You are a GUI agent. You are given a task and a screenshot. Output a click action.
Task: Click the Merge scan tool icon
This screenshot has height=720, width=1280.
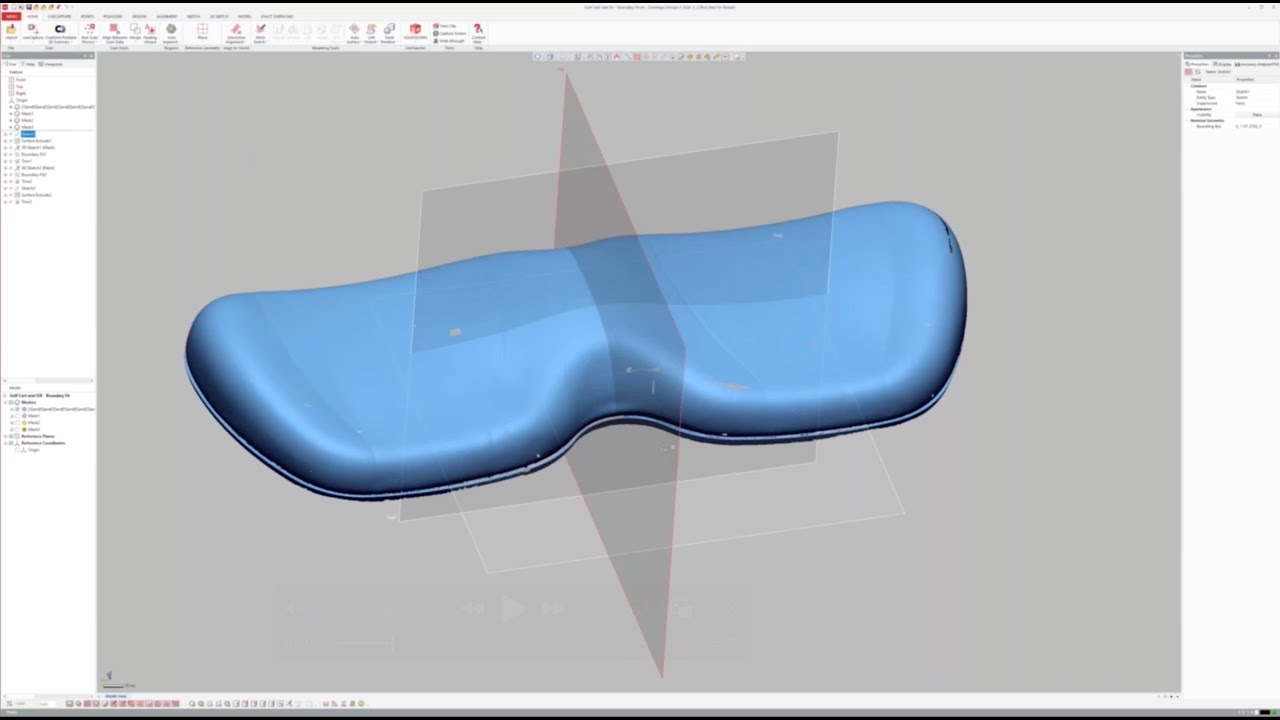(134, 33)
